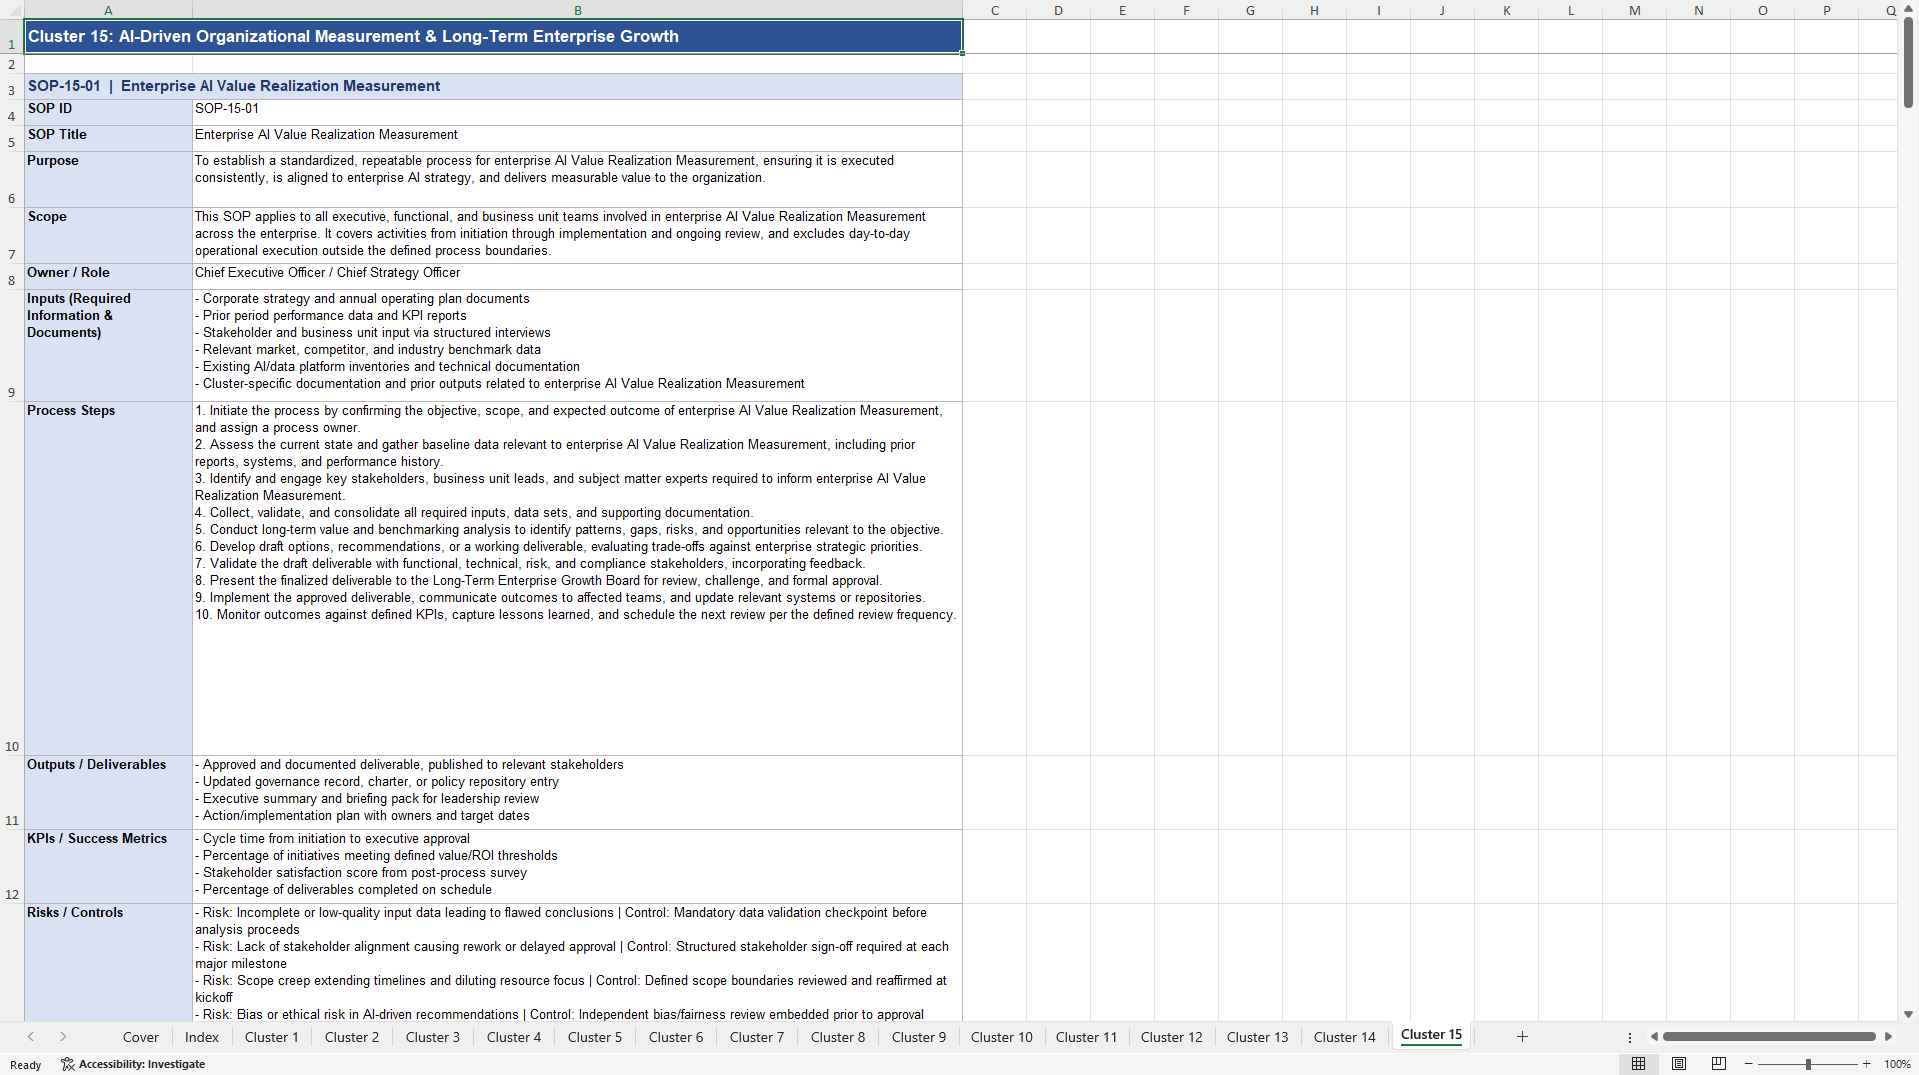Click the Accessibility: Investigate status
Screen dimensions: 1919x1075
(133, 1064)
